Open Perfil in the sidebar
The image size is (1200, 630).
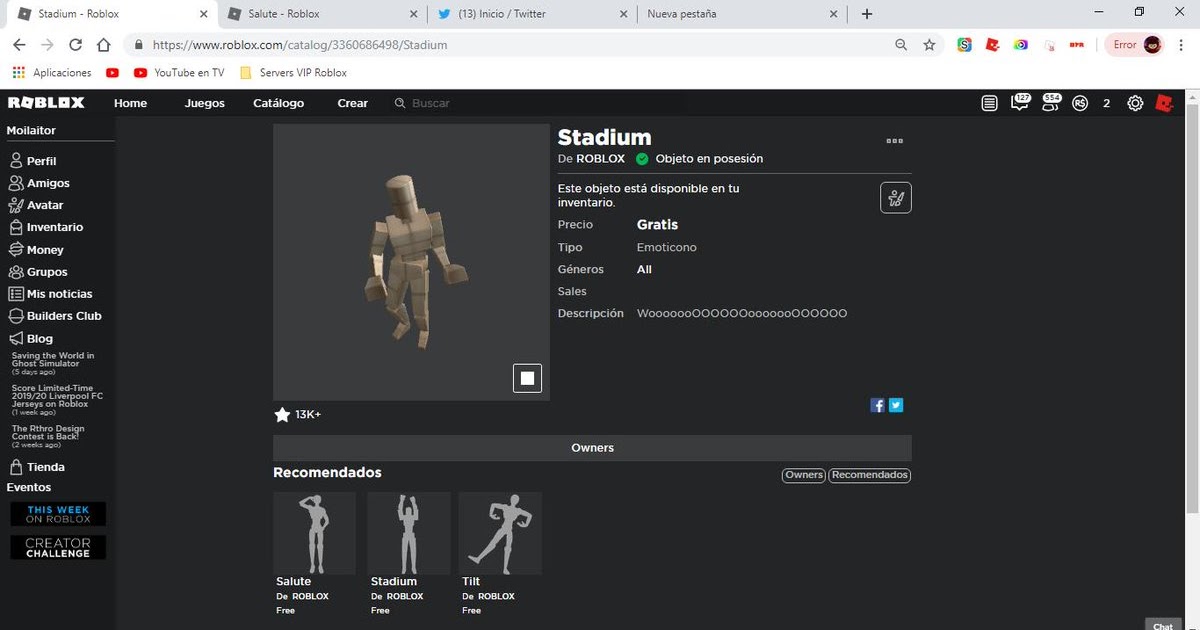click(x=33, y=161)
